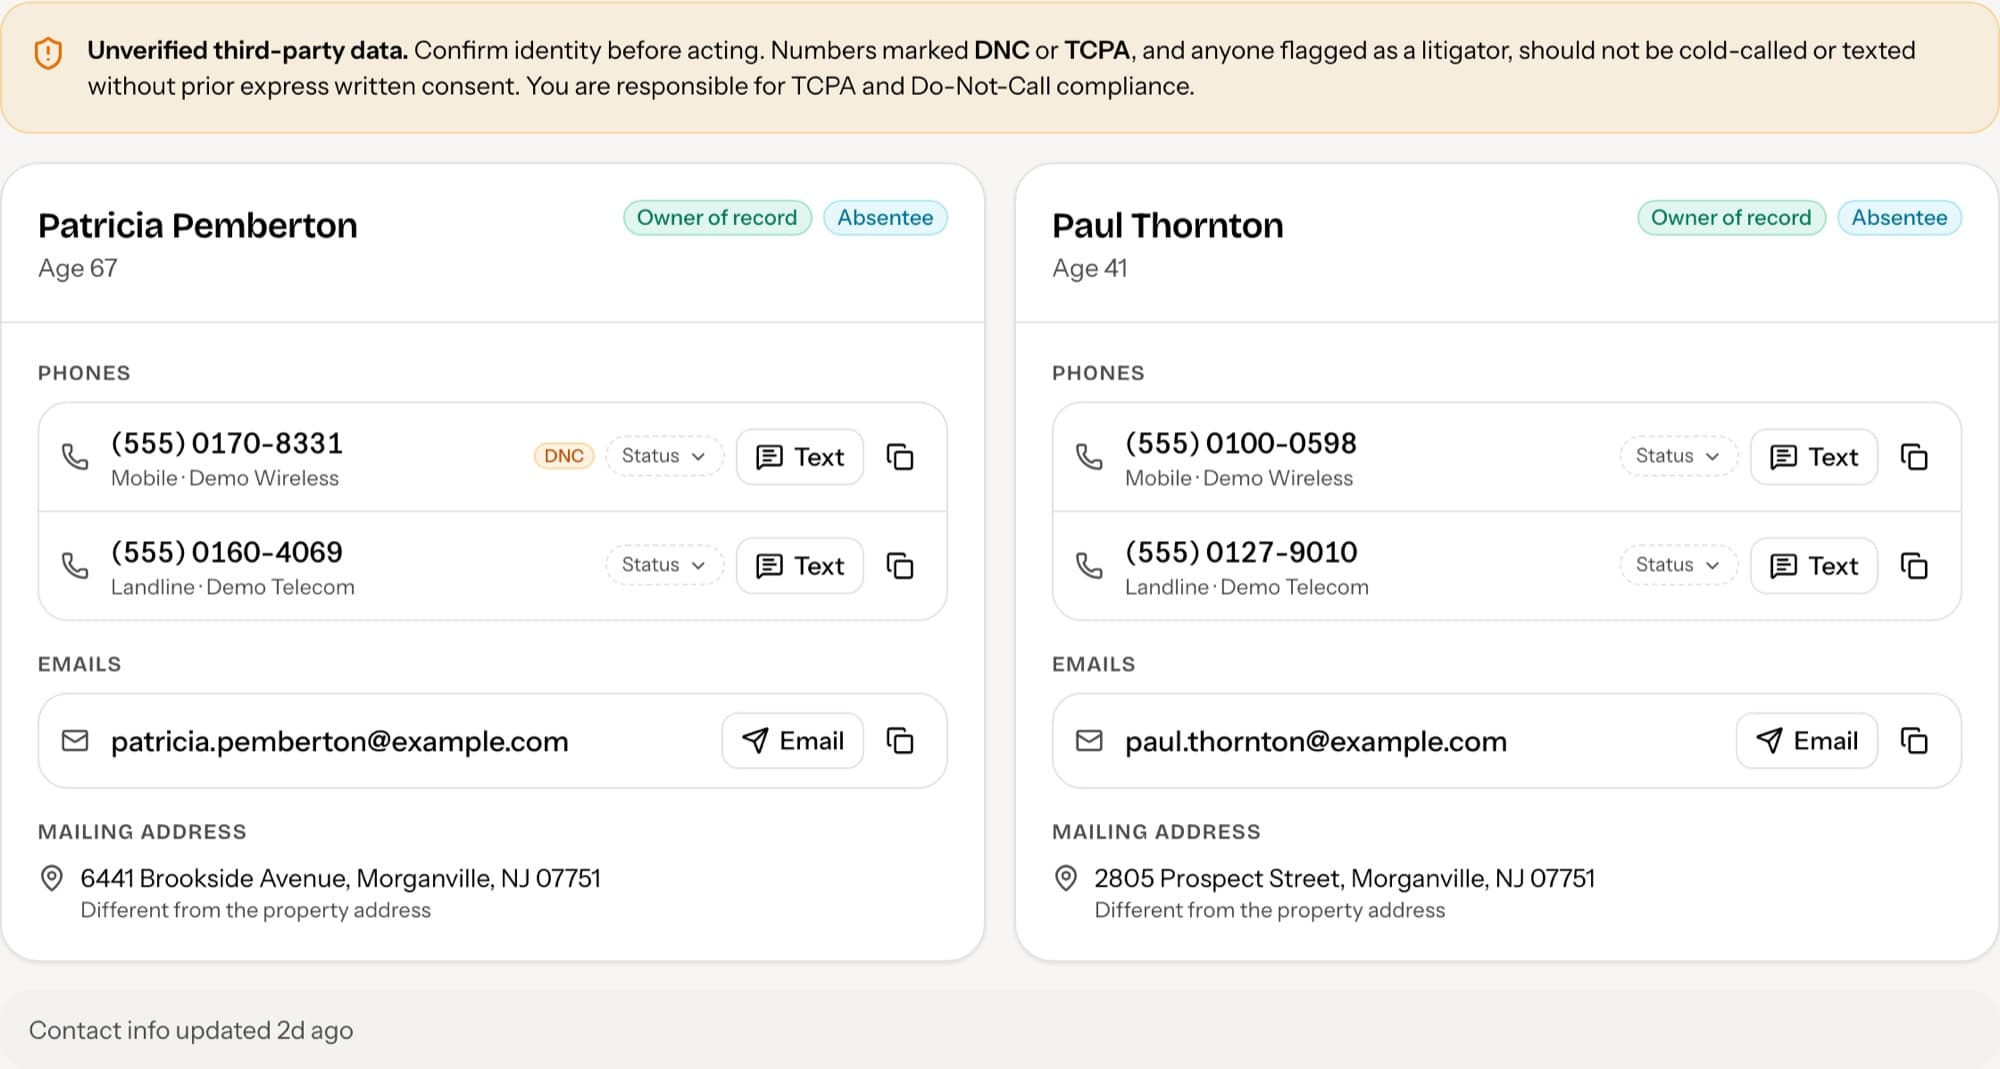2000x1069 pixels.
Task: Text Paul's landline (555) 0127-9010
Action: [1814, 566]
